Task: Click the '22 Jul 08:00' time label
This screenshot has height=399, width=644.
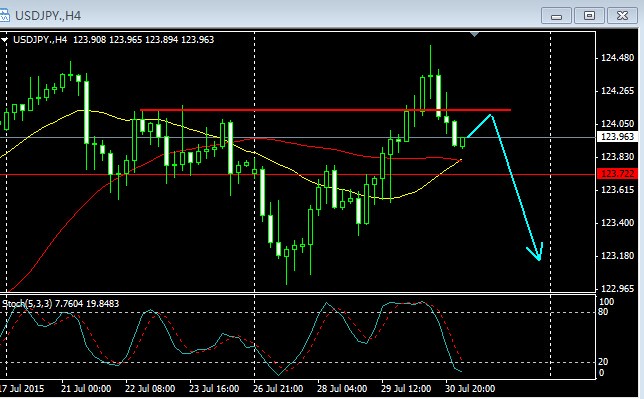Action: pyautogui.click(x=150, y=389)
